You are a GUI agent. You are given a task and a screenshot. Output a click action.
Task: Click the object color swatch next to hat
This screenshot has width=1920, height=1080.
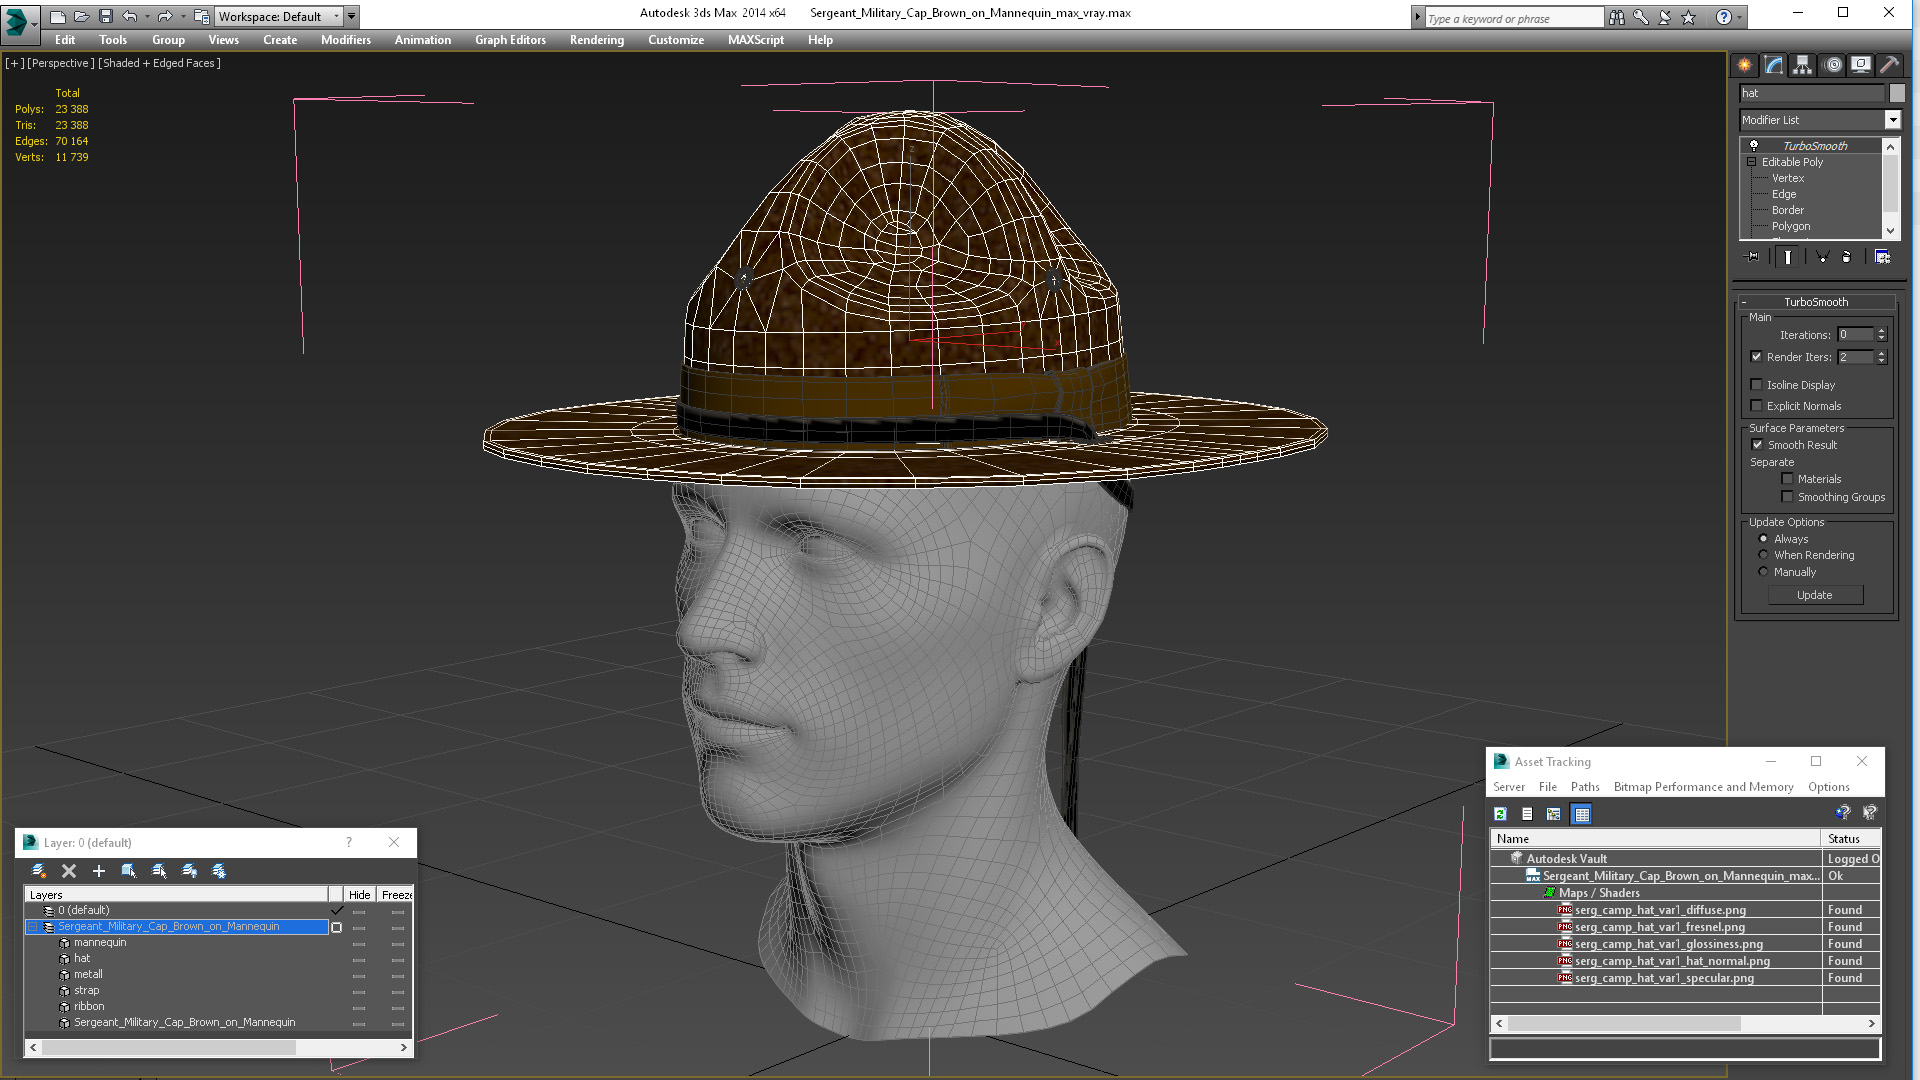click(1897, 93)
